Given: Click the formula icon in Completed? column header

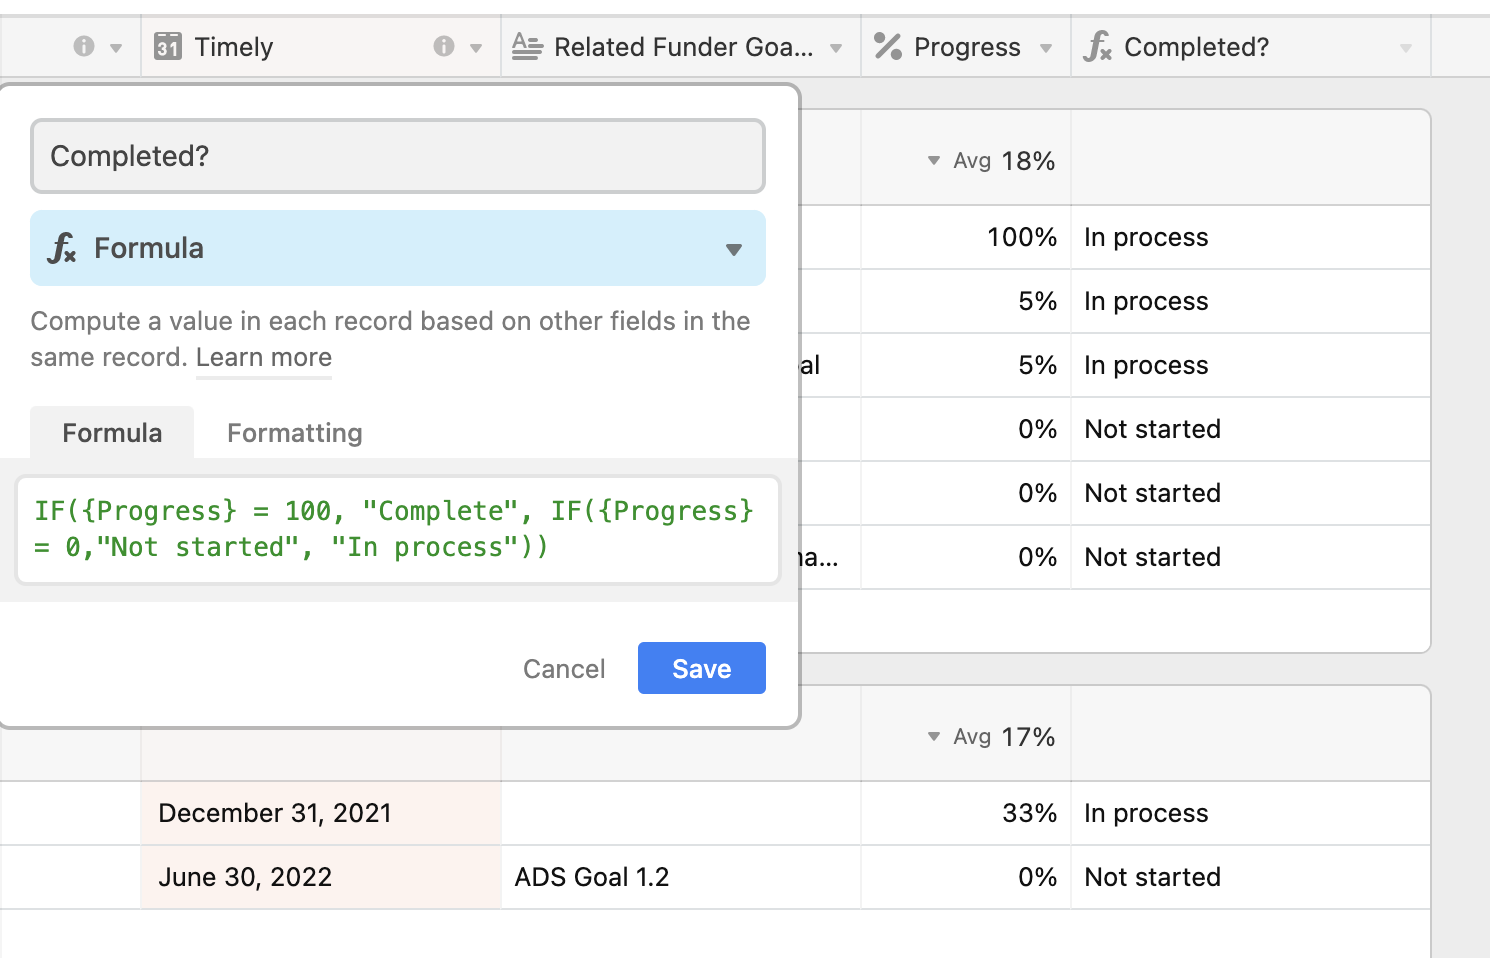Looking at the screenshot, I should (1098, 46).
